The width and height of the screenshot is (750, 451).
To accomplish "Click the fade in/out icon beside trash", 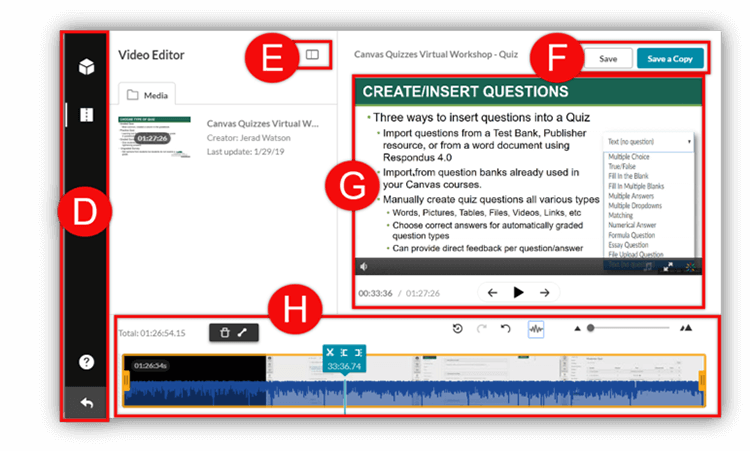I will coord(243,332).
